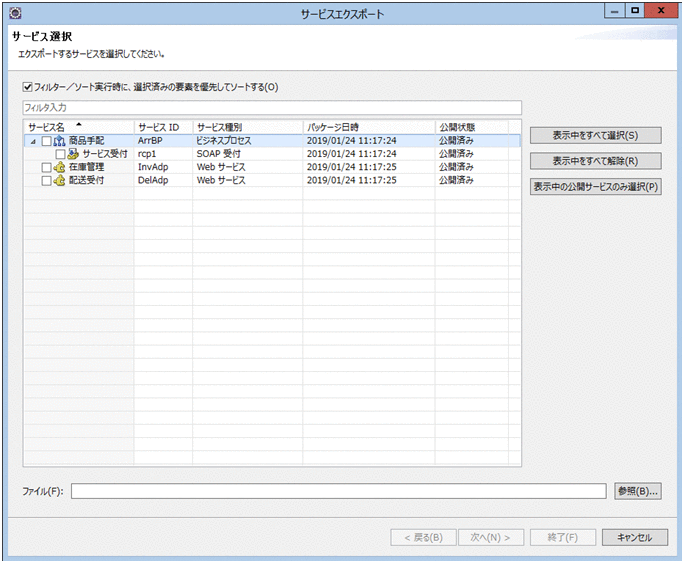Screen dimensions: 685x565
Task: Click 表示中をすべて解除(R) button
Action: [595, 161]
